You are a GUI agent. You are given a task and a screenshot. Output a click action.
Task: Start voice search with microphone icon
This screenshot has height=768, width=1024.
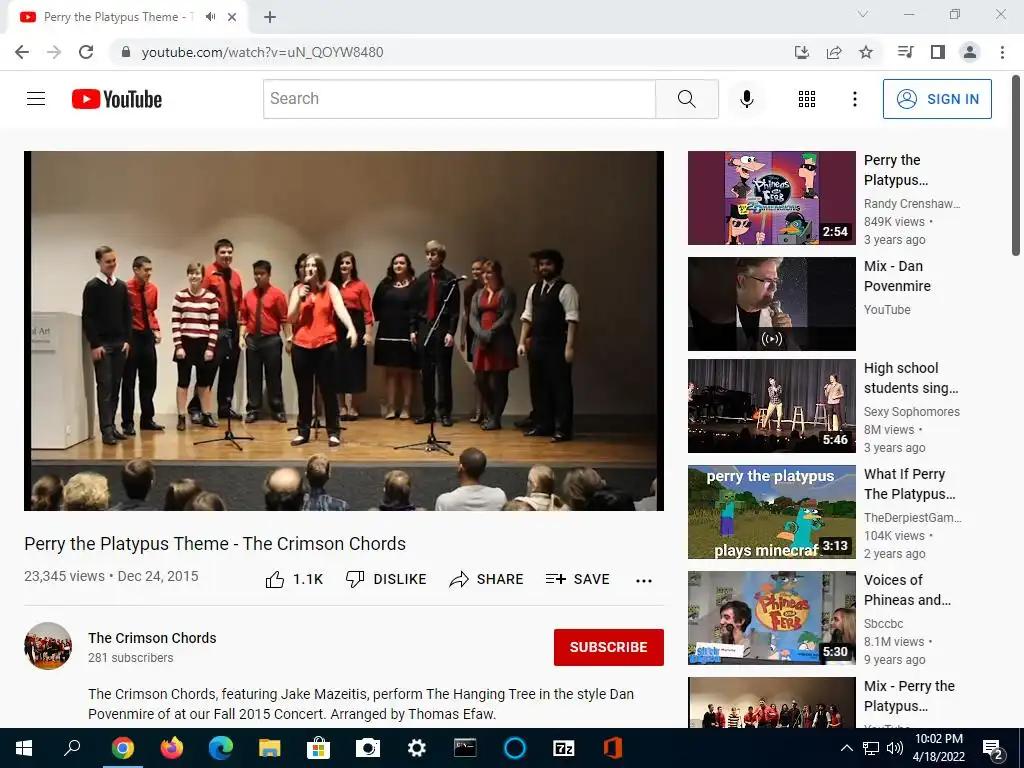[746, 99]
